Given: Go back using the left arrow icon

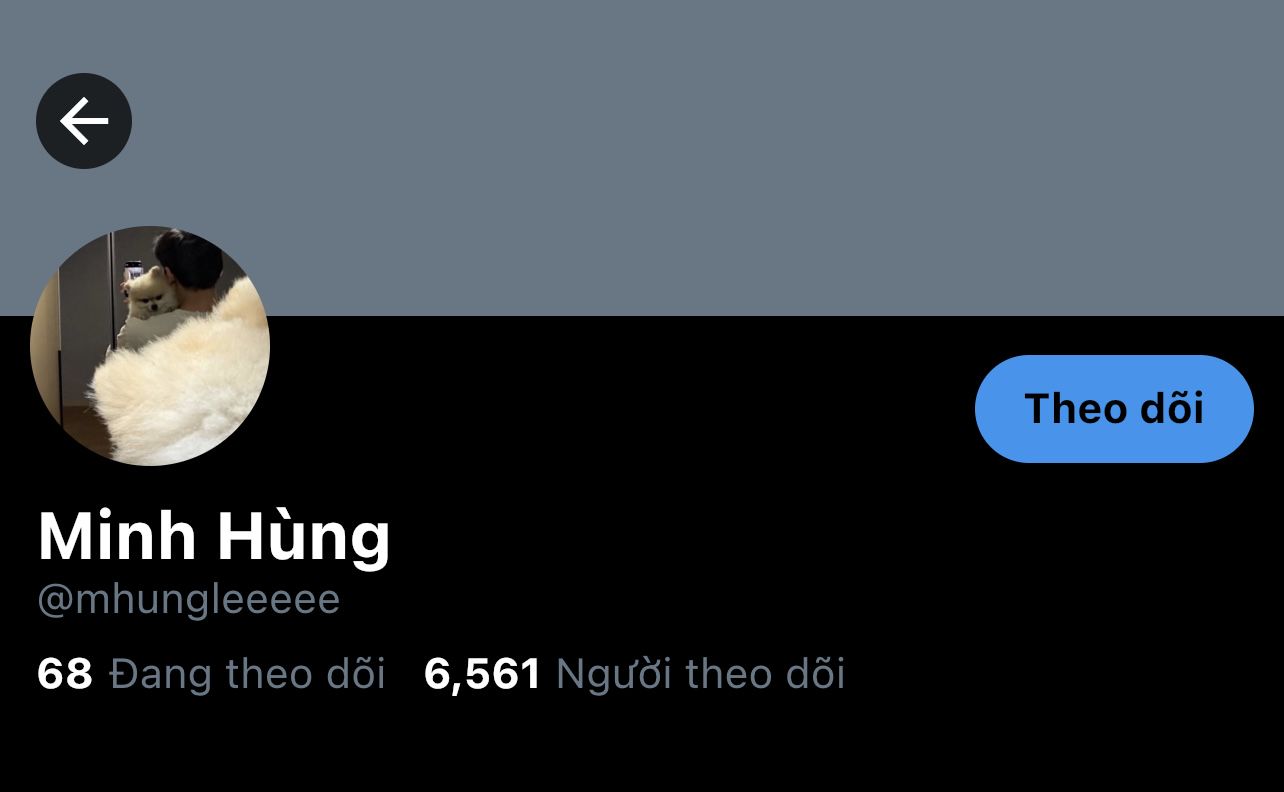Looking at the screenshot, I should pyautogui.click(x=84, y=121).
